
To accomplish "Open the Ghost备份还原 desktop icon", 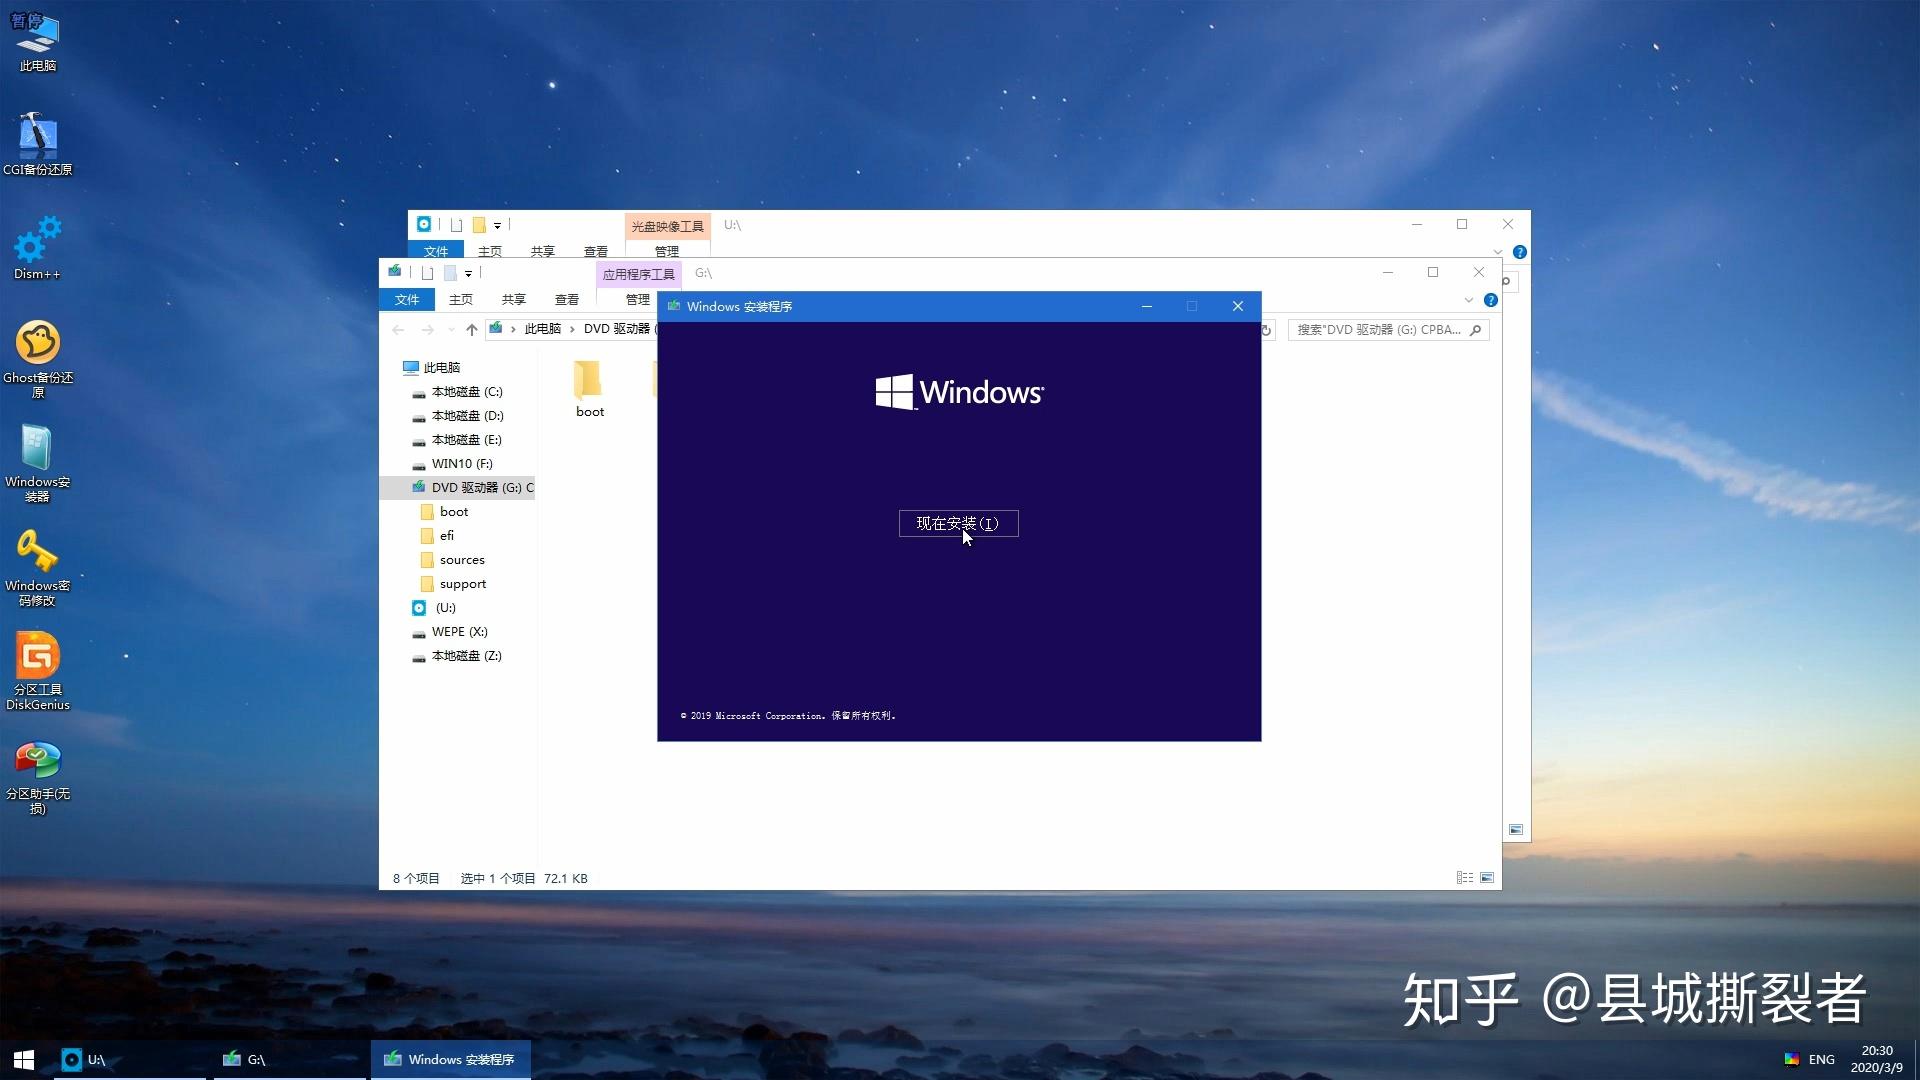I will tap(38, 359).
